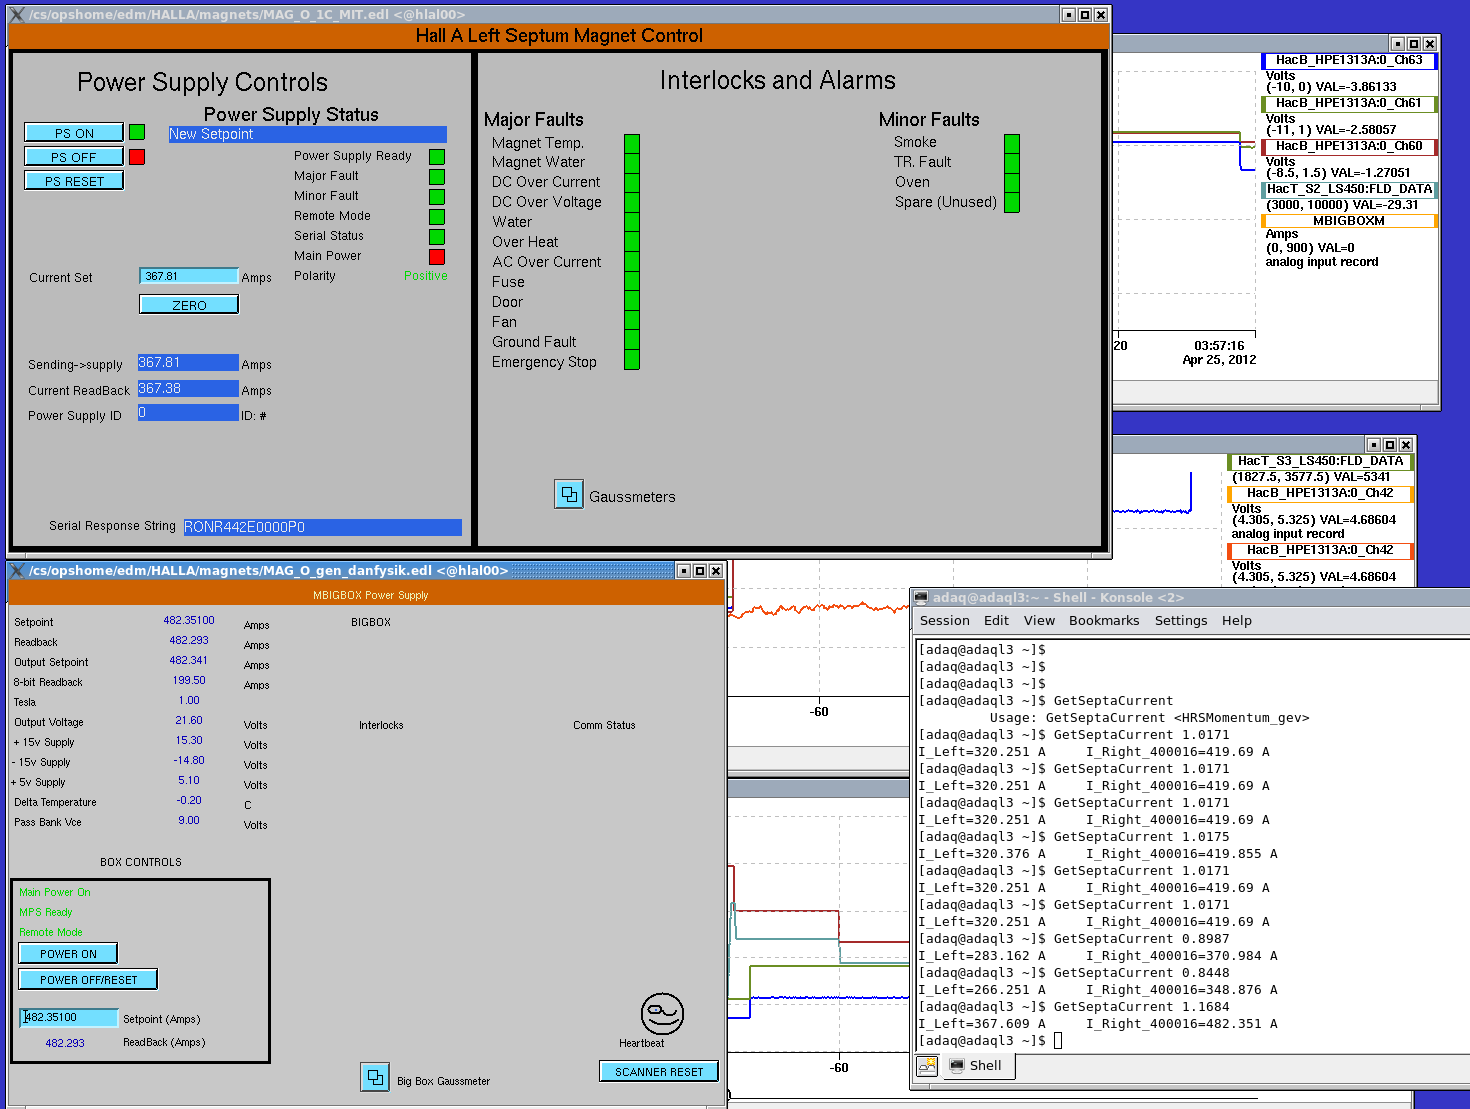The width and height of the screenshot is (1470, 1109).
Task: Open the Edit menu in Konsole
Action: tap(997, 621)
